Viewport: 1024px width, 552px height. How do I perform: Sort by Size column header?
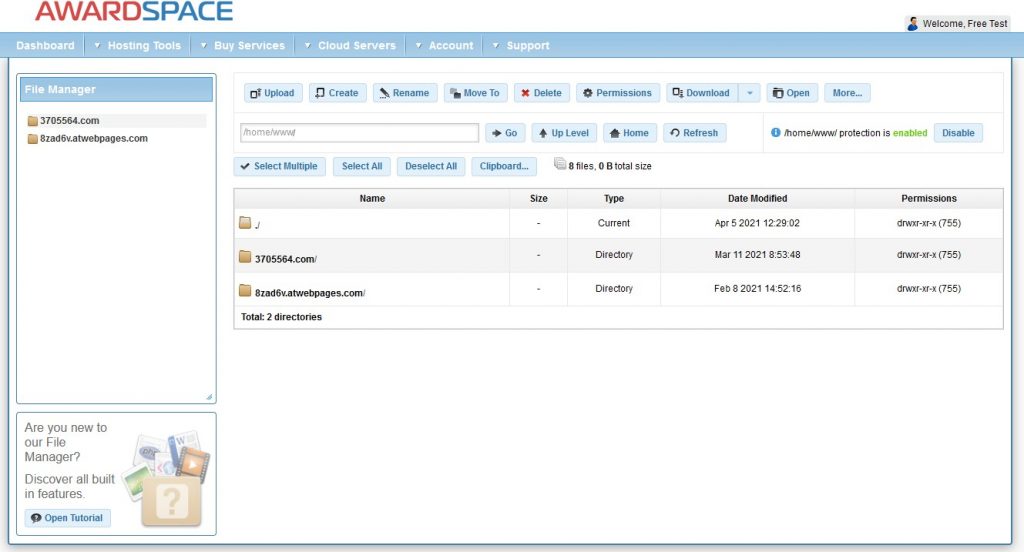539,199
